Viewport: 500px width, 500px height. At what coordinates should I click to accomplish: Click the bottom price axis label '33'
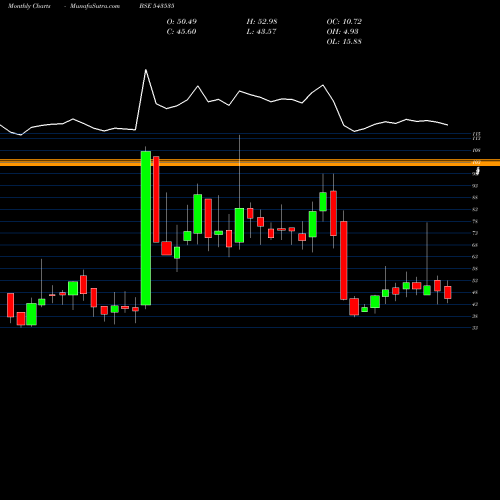point(475,328)
